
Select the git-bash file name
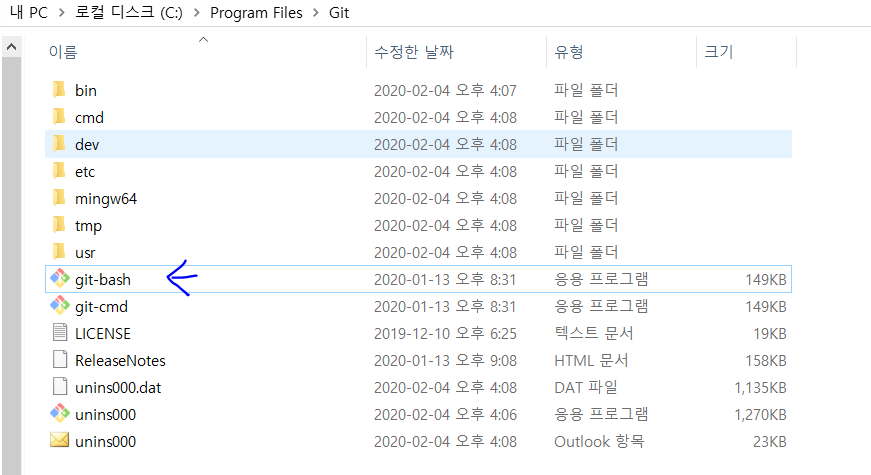point(103,279)
